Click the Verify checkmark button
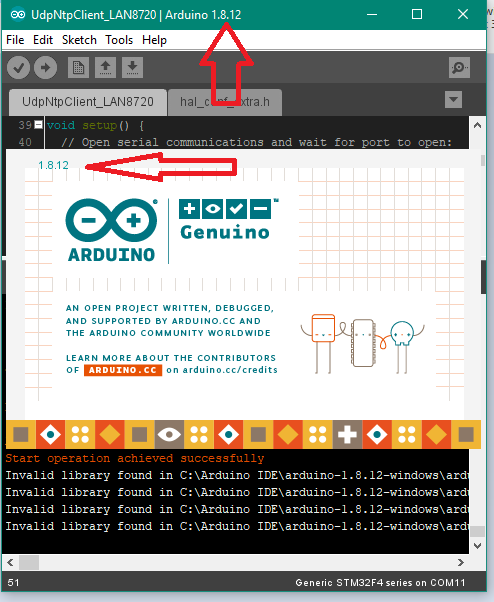The width and height of the screenshot is (494, 602). click(18, 68)
